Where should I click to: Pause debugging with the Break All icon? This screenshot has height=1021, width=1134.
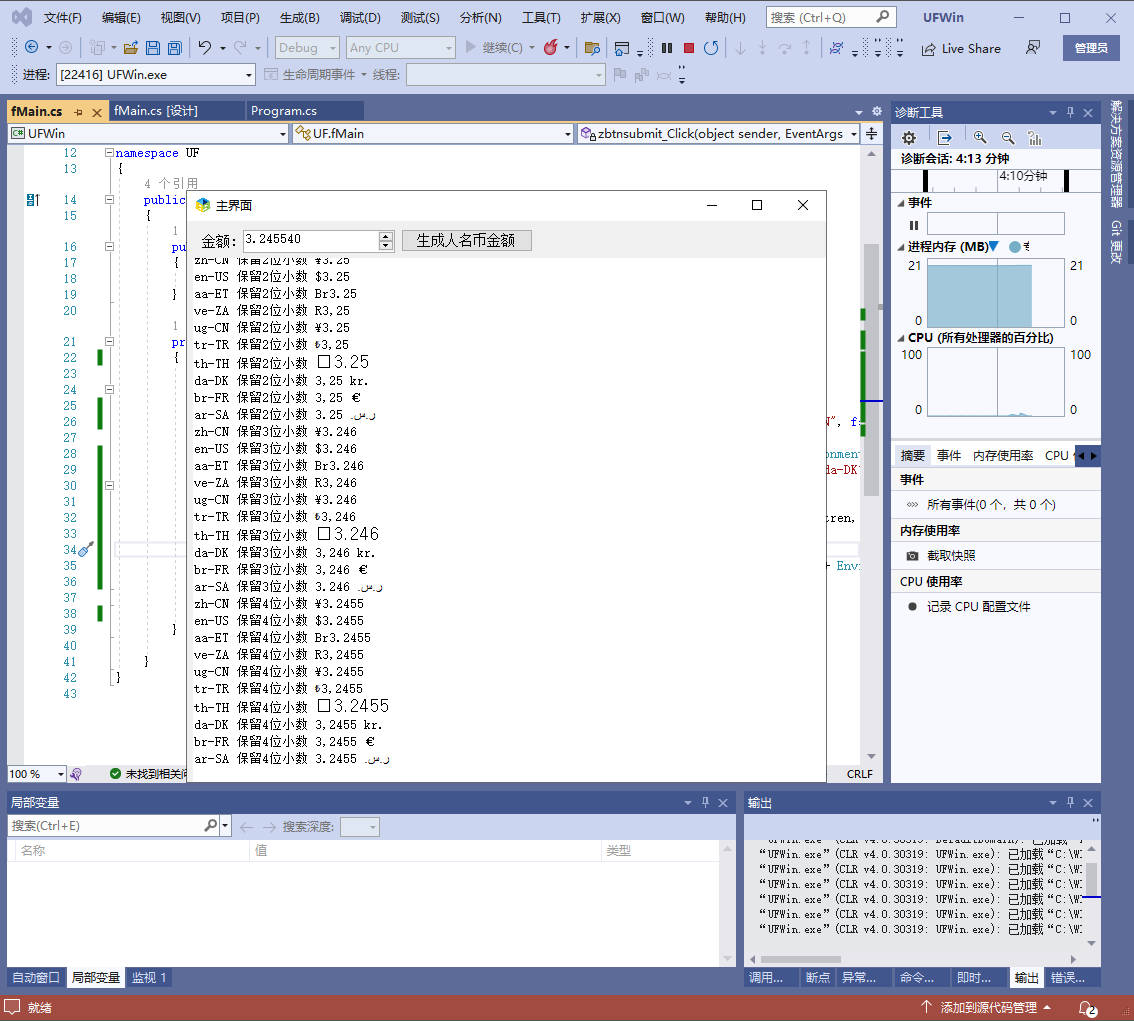667,48
